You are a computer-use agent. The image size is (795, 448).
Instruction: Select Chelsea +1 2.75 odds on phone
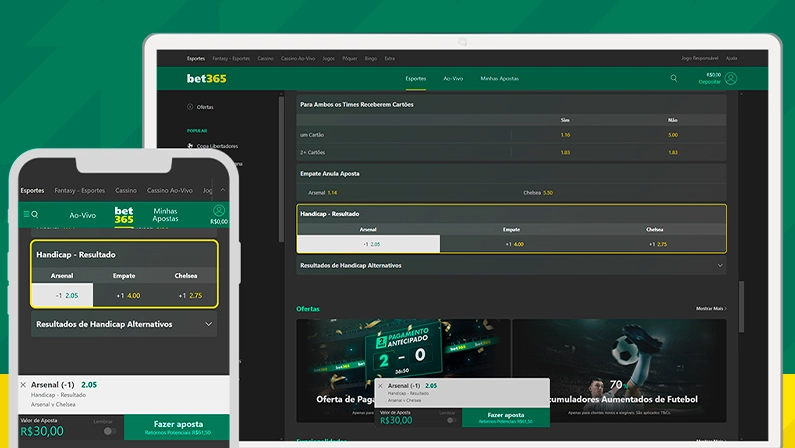point(186,295)
